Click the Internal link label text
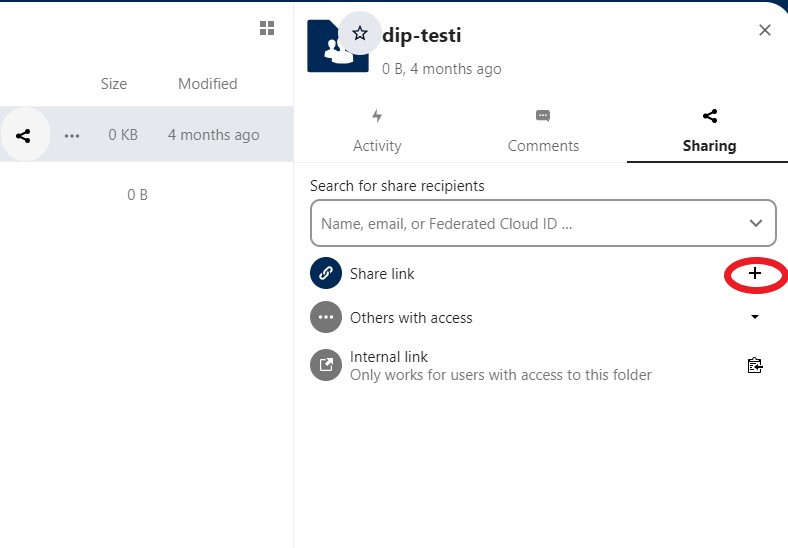This screenshot has height=548, width=788. pyautogui.click(x=389, y=357)
